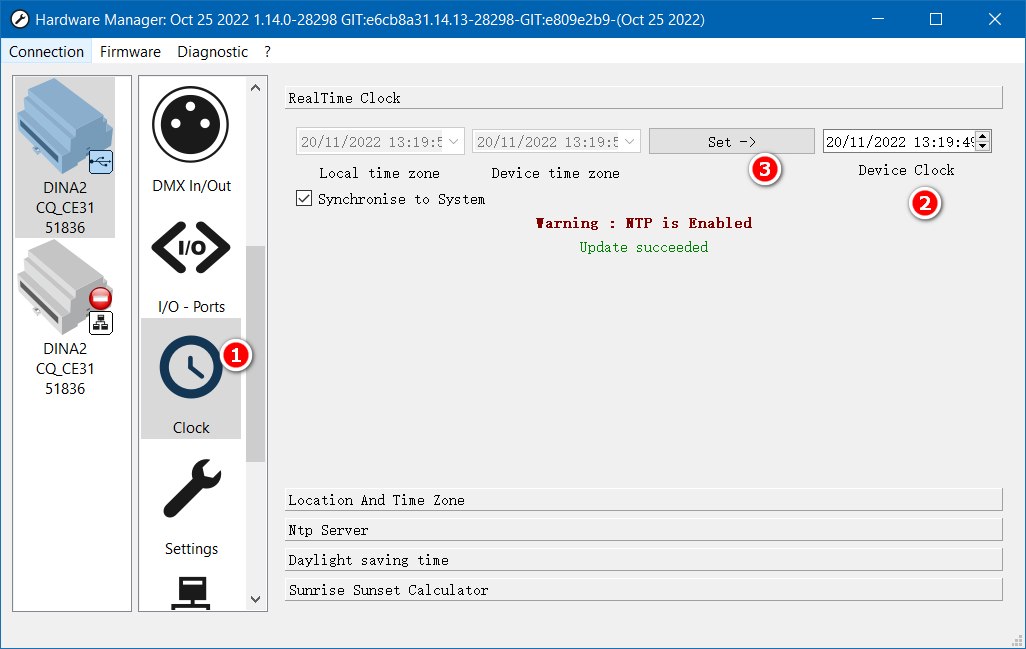Open the Connection menu
Image resolution: width=1026 pixels, height=649 pixels.
click(x=47, y=52)
